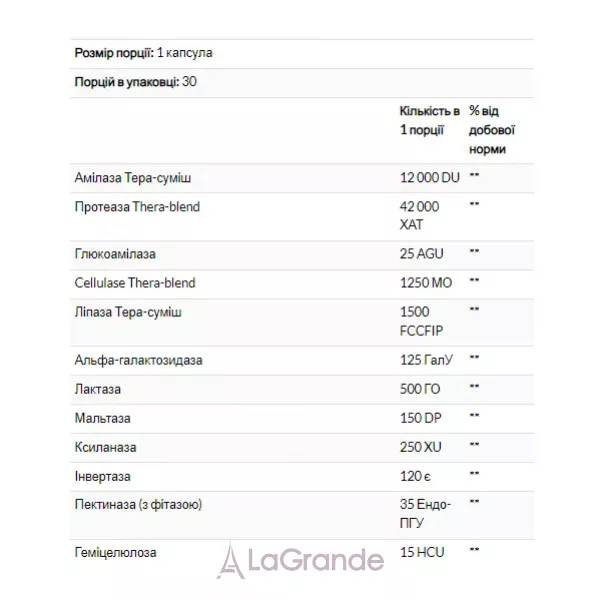Viewport: 600px width, 600px height.
Task: Click the LaGrande Eiffel tower logo icon
Action: point(231,561)
